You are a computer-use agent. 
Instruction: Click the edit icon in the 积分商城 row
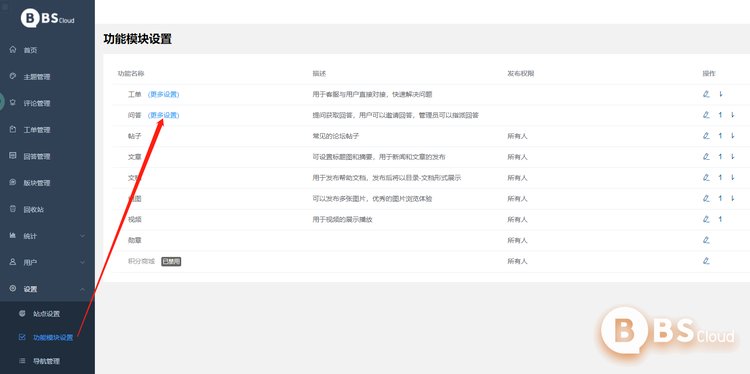(x=706, y=261)
